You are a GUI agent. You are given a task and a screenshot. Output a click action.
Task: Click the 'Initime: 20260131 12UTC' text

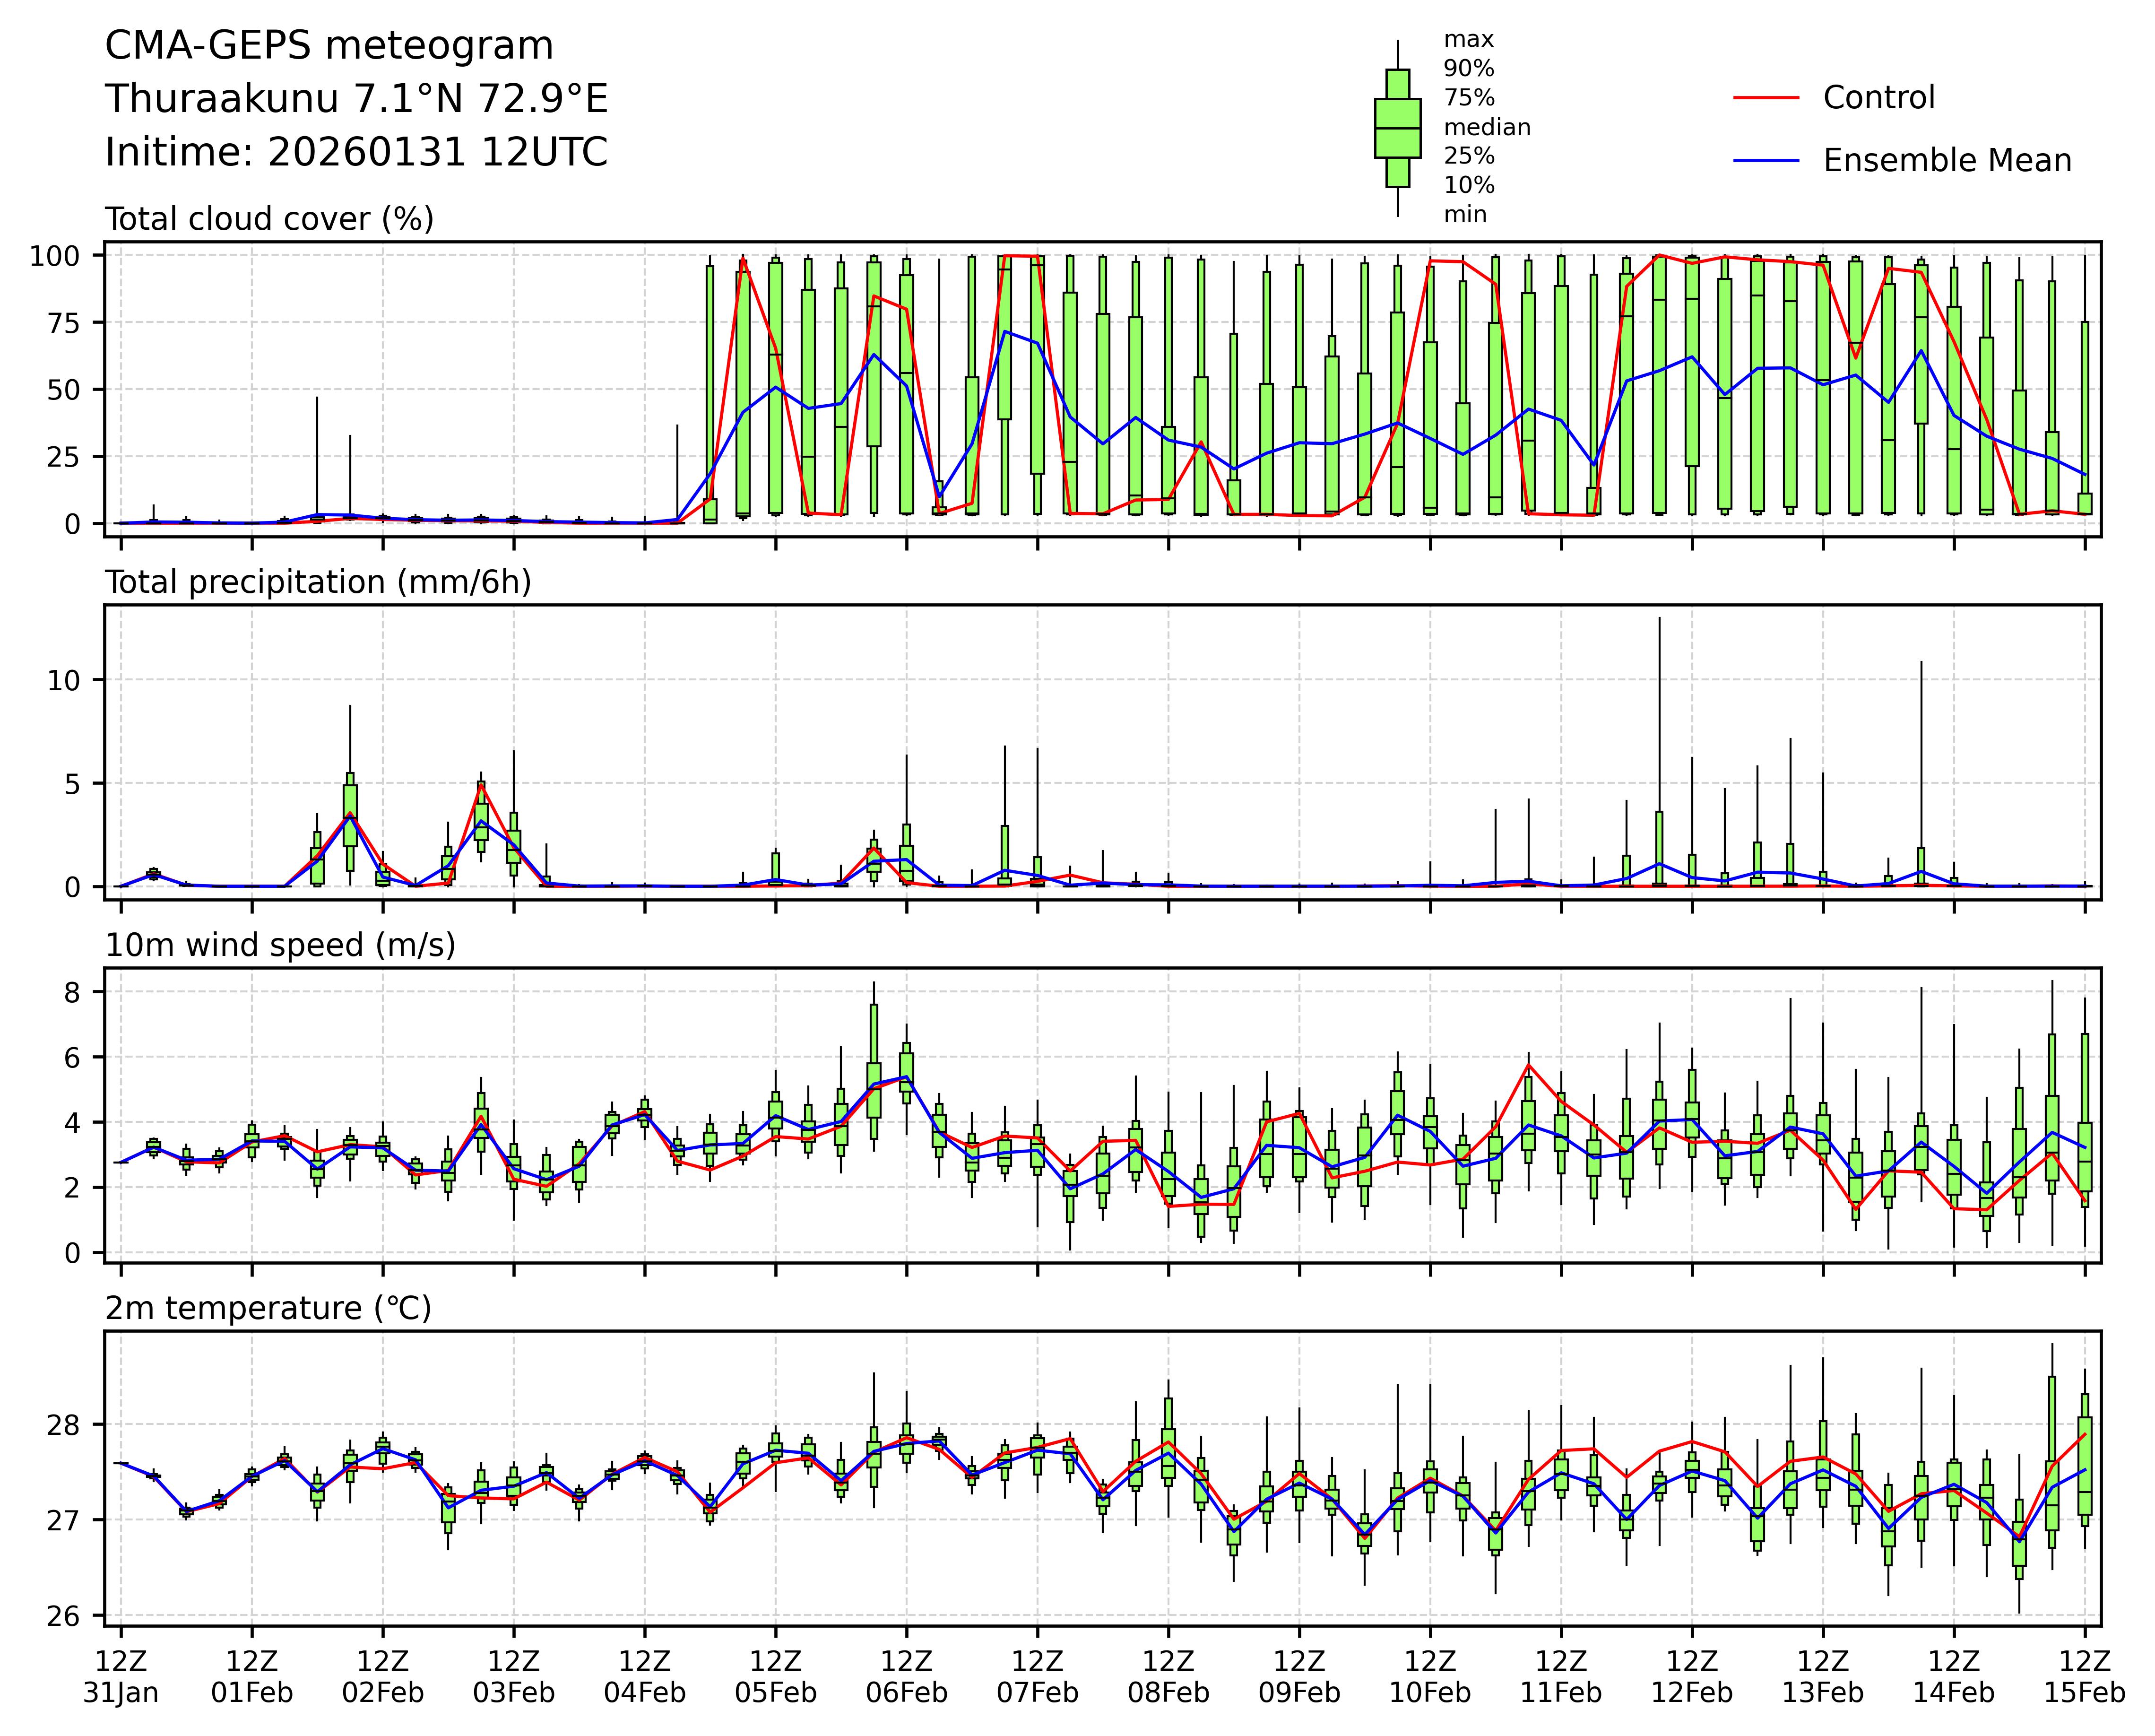coord(356,152)
